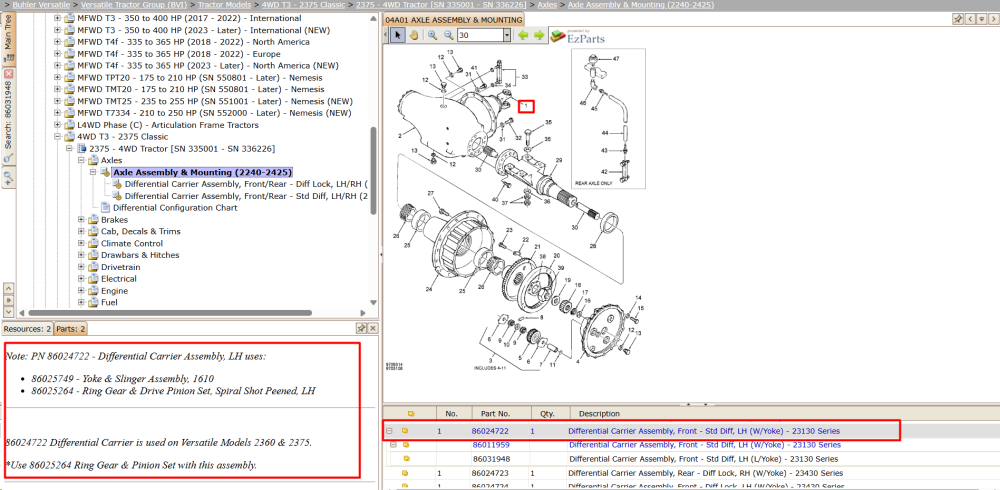Switch to the Resources: 2 tab
This screenshot has height=490, width=1000.
27,329
